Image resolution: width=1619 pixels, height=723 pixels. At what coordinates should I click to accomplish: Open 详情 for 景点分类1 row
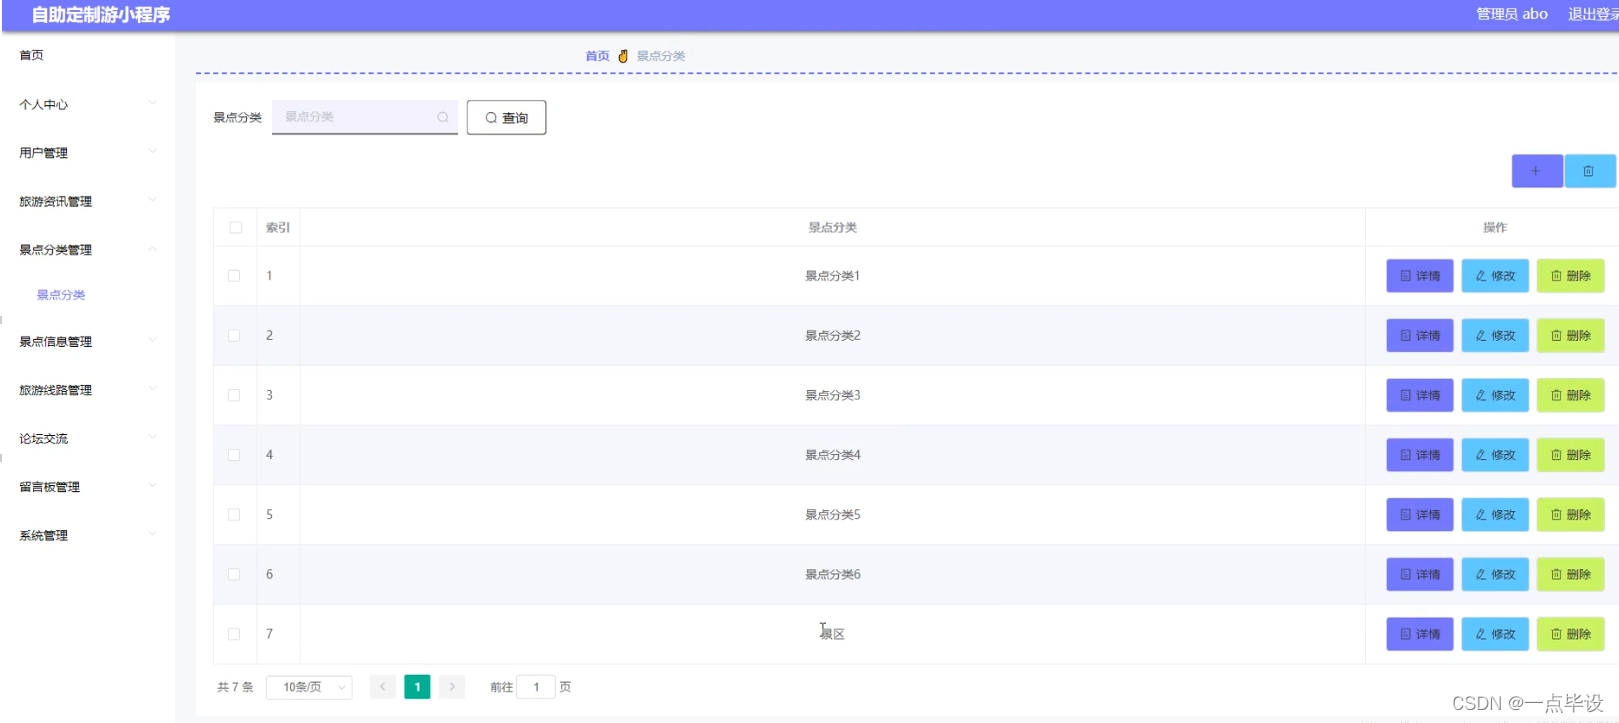[1419, 276]
